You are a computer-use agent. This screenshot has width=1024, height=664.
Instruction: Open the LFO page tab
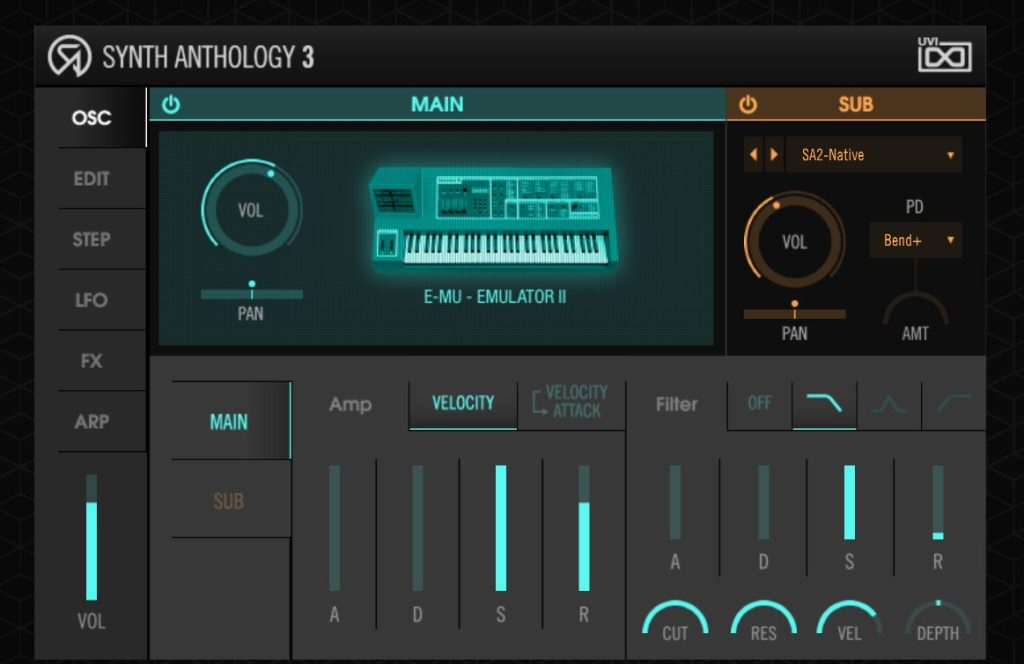(92, 300)
